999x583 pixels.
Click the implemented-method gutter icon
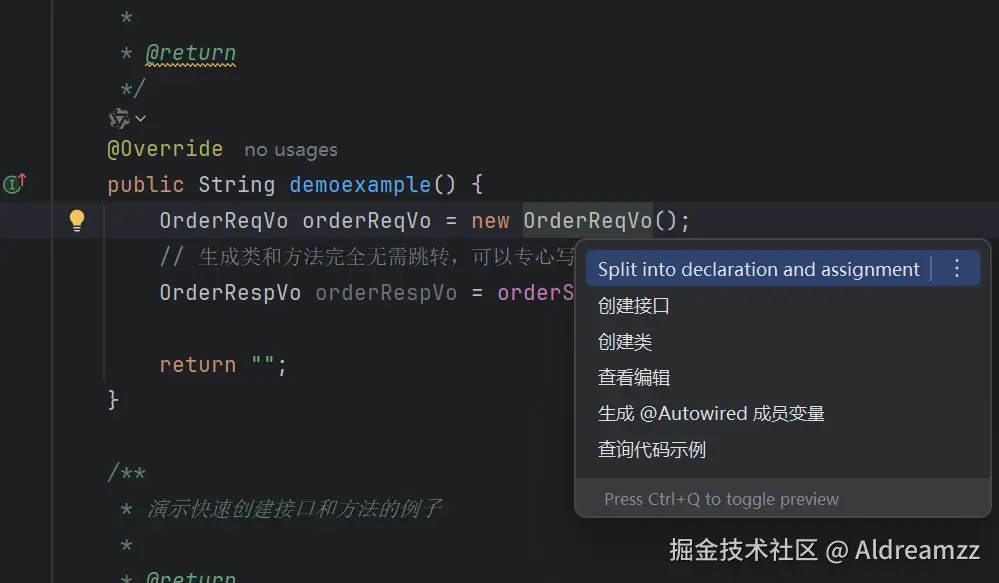point(14,184)
